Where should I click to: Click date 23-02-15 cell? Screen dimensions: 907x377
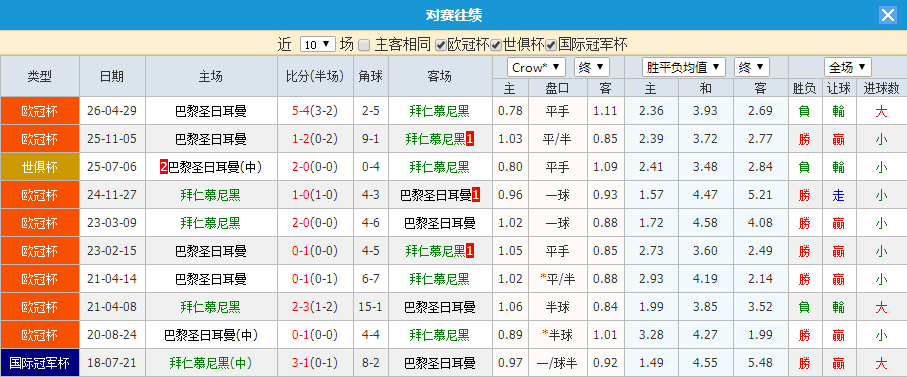point(112,252)
